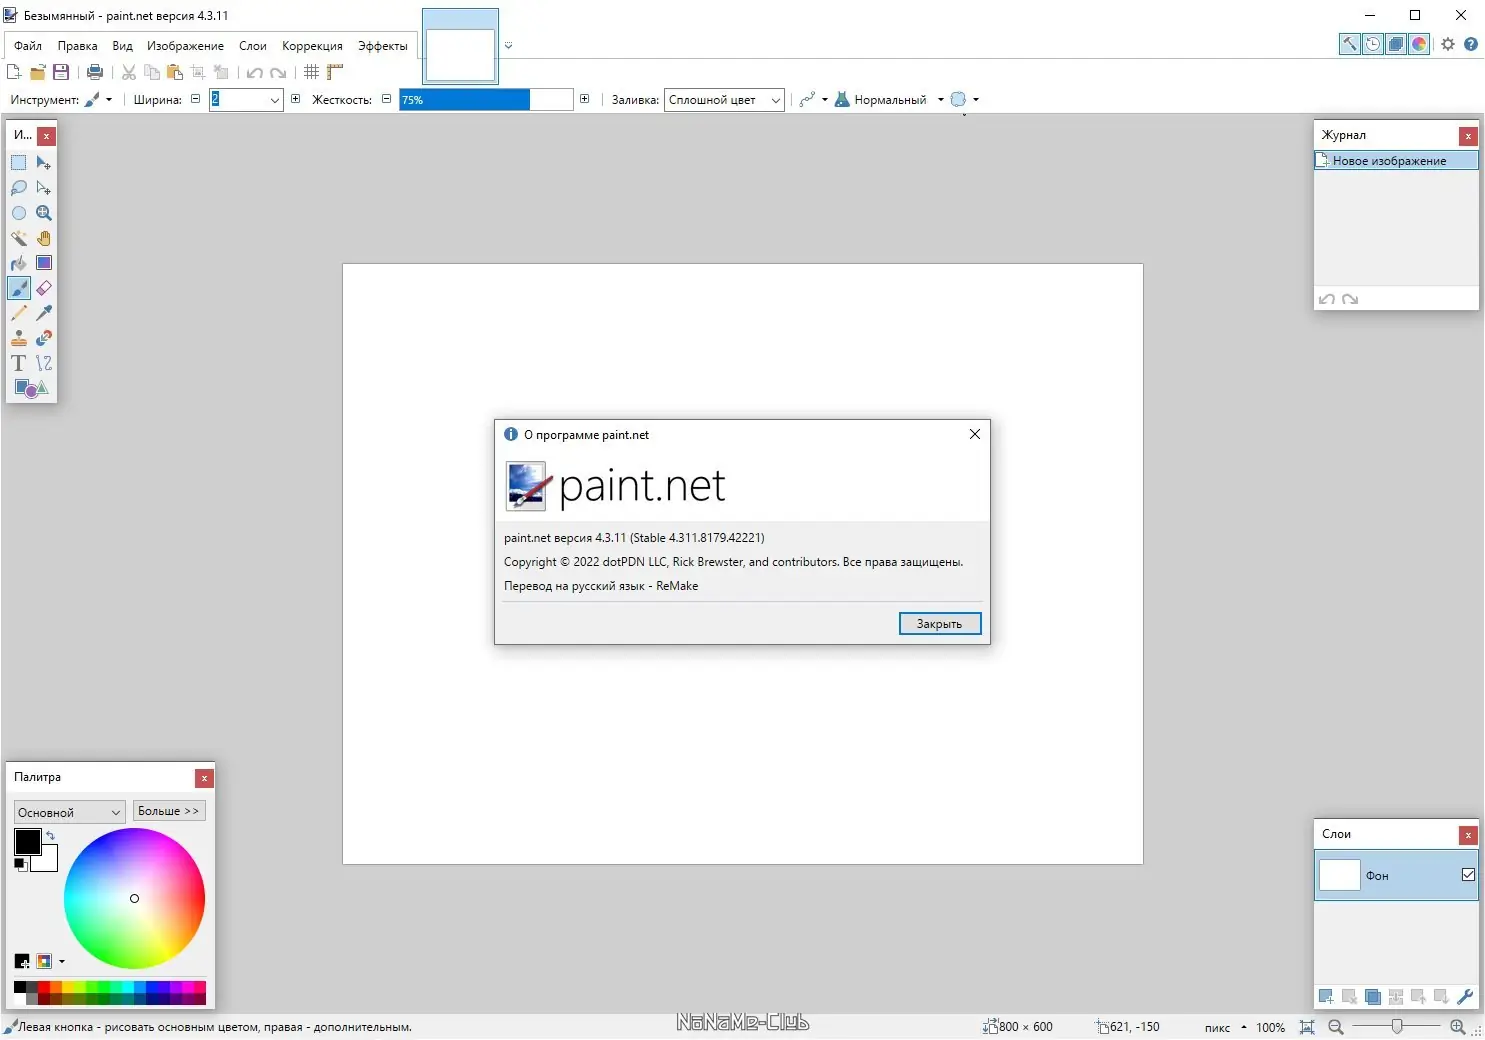Reset colors to black and white
The image size is (1485, 1040).
[x=19, y=864]
